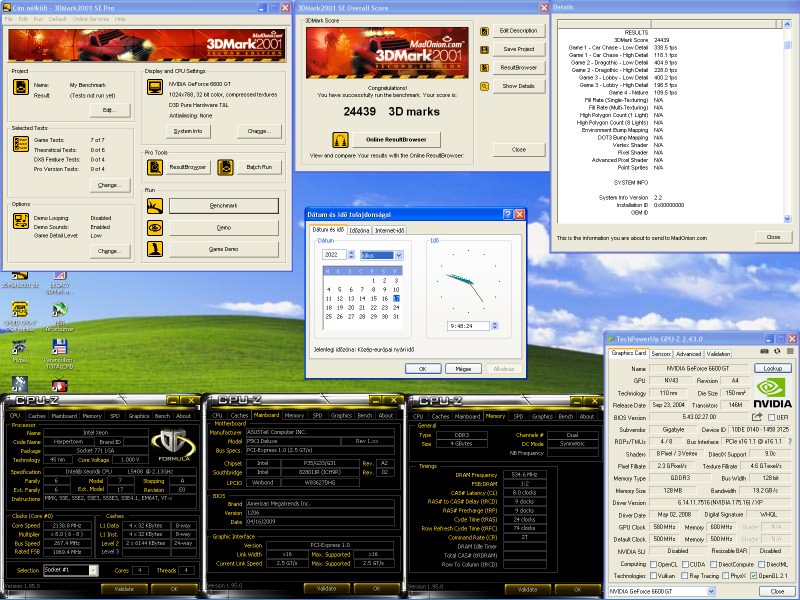800x600 pixels.
Task: Click the ResultBrowser magnifier icon in Pro Tools
Action: 155,166
